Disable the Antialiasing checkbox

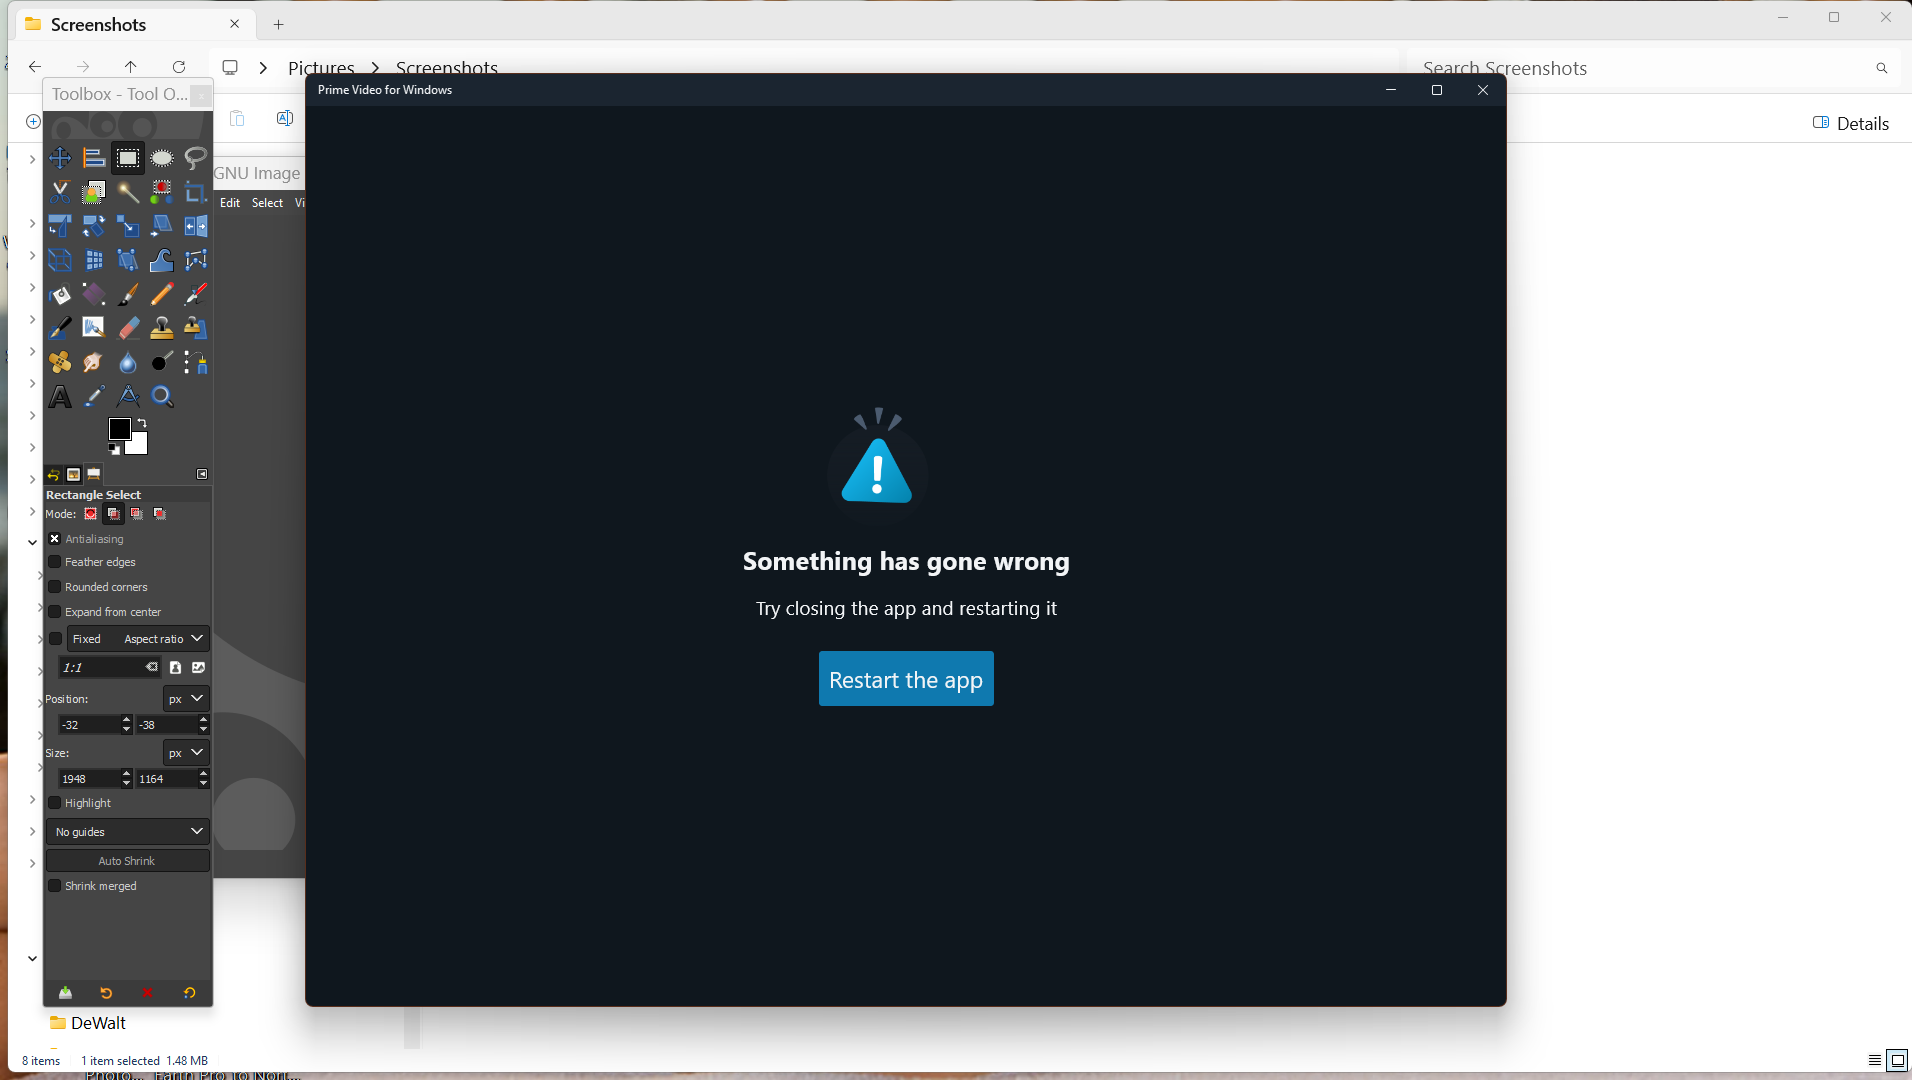point(55,539)
